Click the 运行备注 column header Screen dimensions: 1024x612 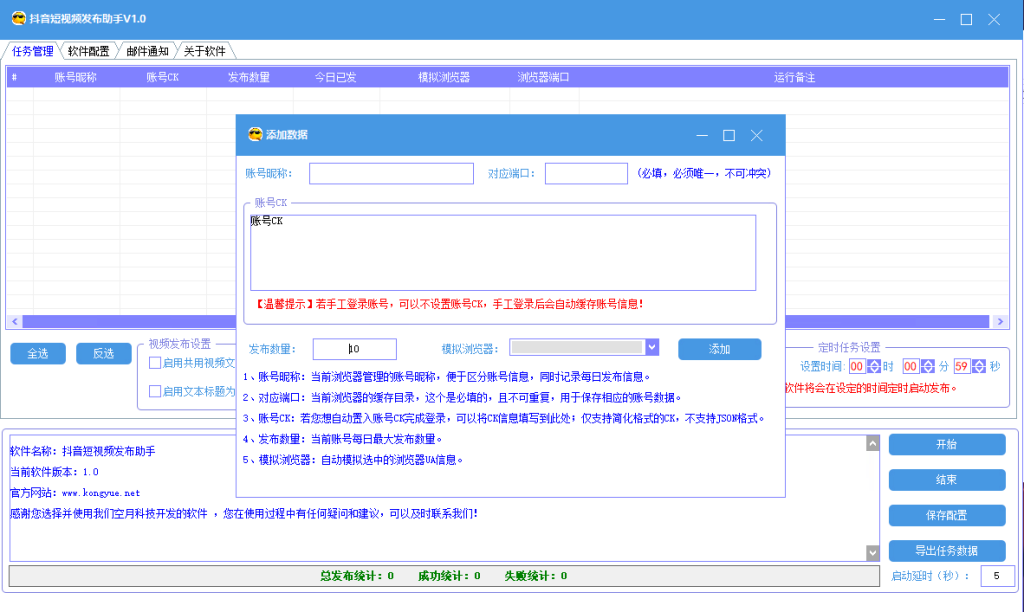(794, 77)
